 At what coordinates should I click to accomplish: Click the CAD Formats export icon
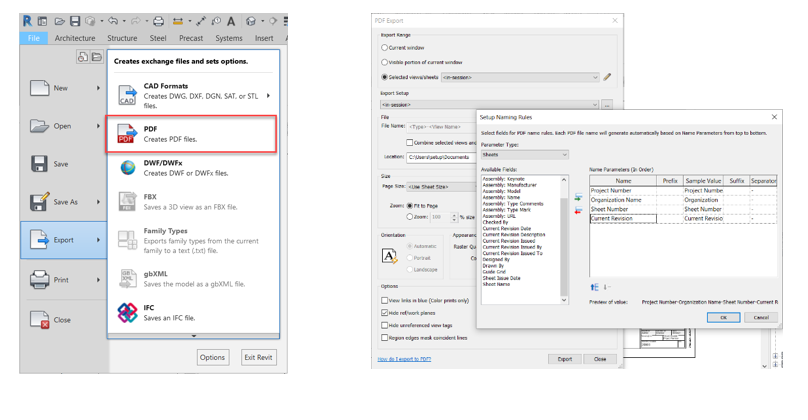(x=127, y=95)
